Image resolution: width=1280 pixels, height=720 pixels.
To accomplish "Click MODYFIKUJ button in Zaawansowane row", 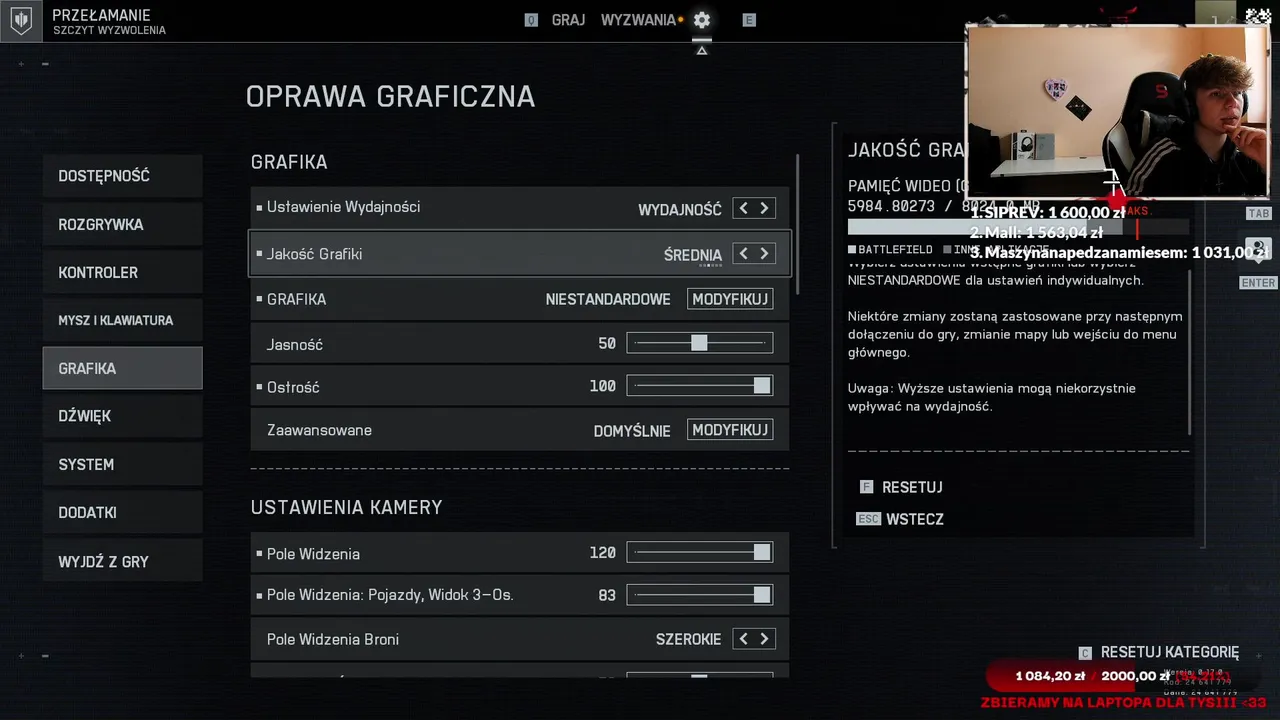I will coord(730,430).
